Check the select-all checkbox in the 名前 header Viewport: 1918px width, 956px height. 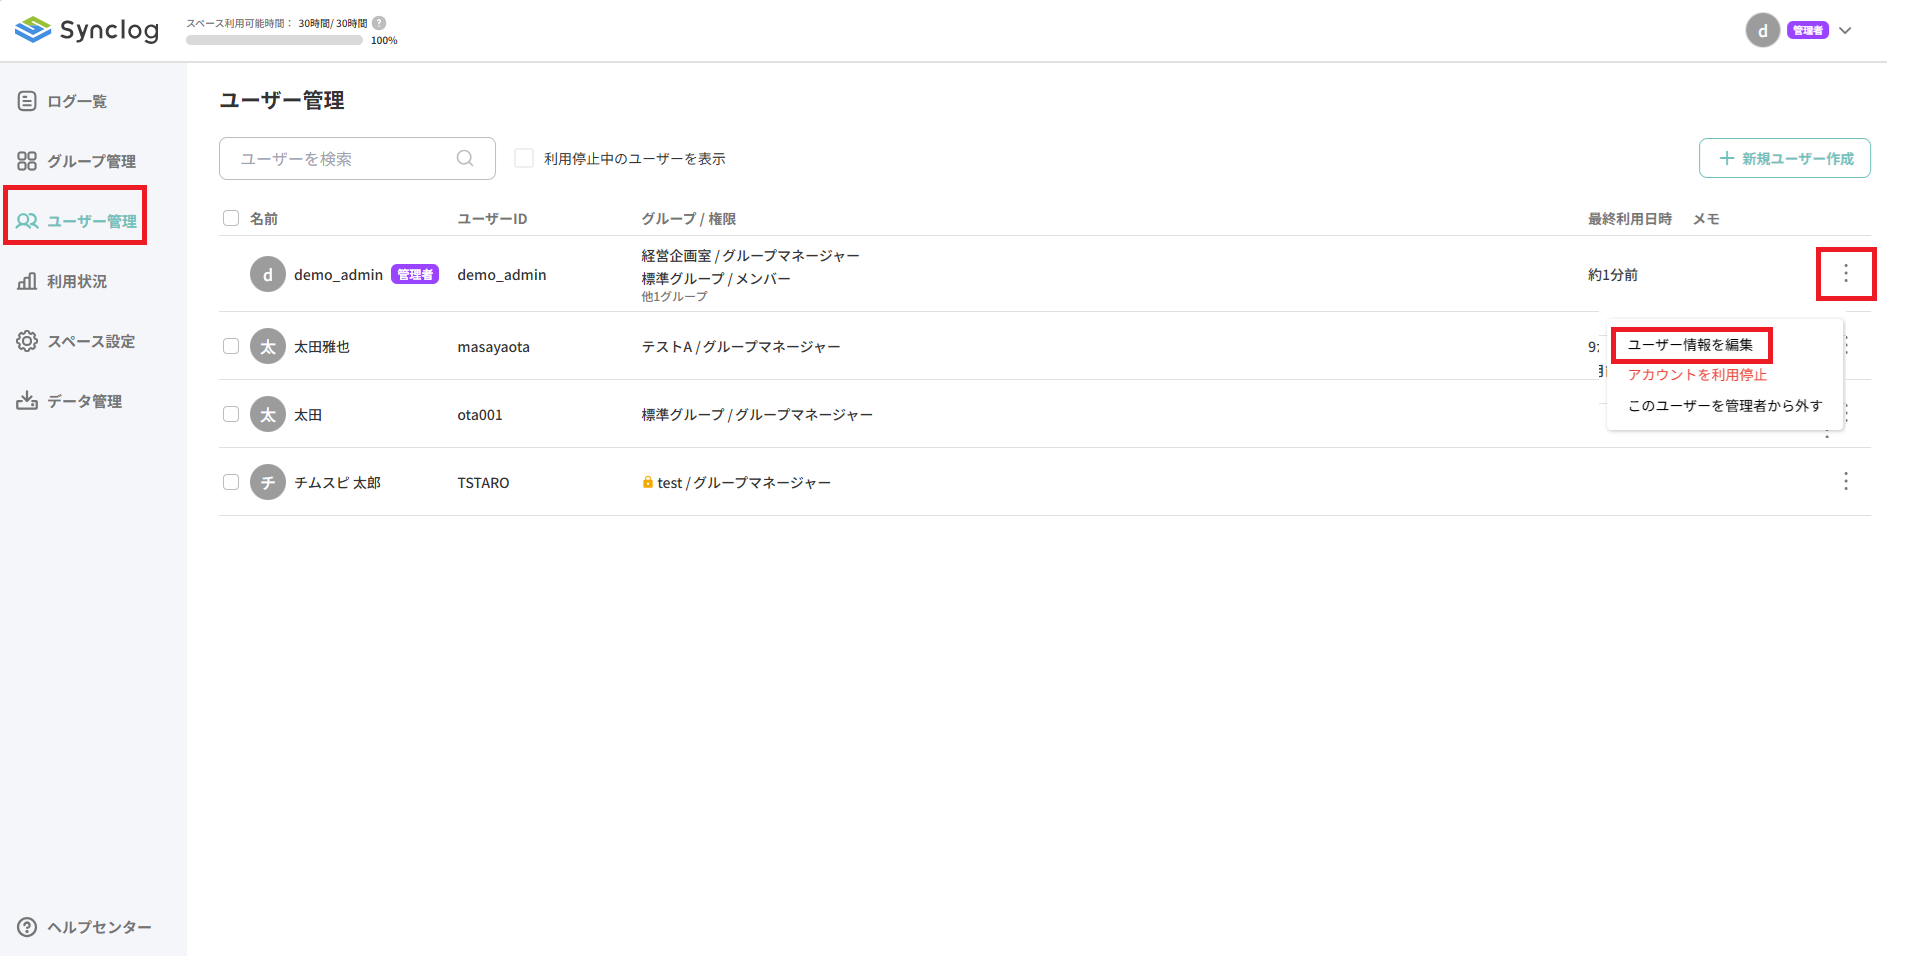click(x=231, y=217)
